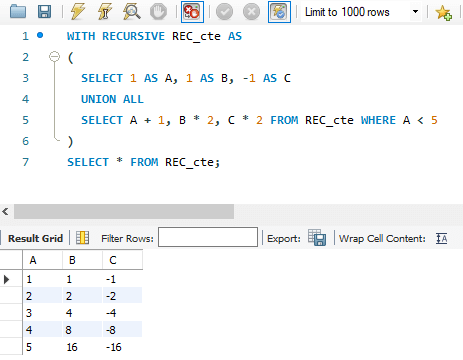Run EXPLAIN with magnifier lightning icon
The height and width of the screenshot is (360, 463).
(131, 12)
